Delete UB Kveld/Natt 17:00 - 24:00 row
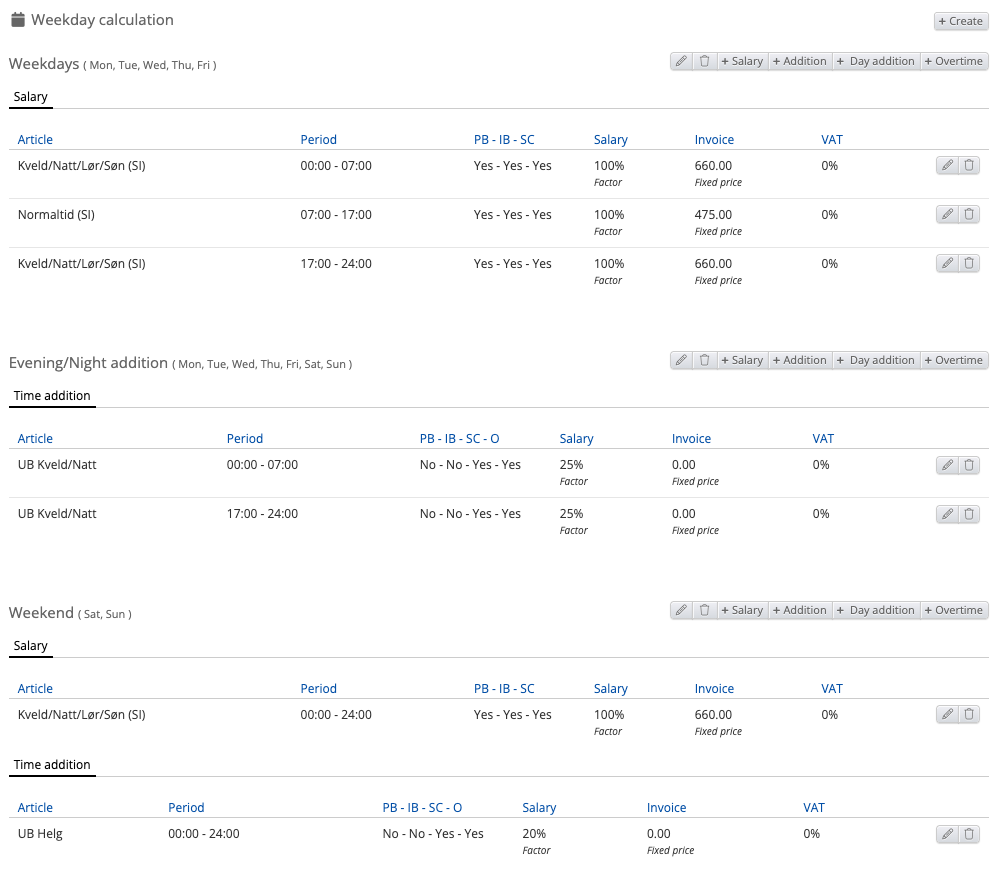This screenshot has width=1002, height=884. coord(969,514)
